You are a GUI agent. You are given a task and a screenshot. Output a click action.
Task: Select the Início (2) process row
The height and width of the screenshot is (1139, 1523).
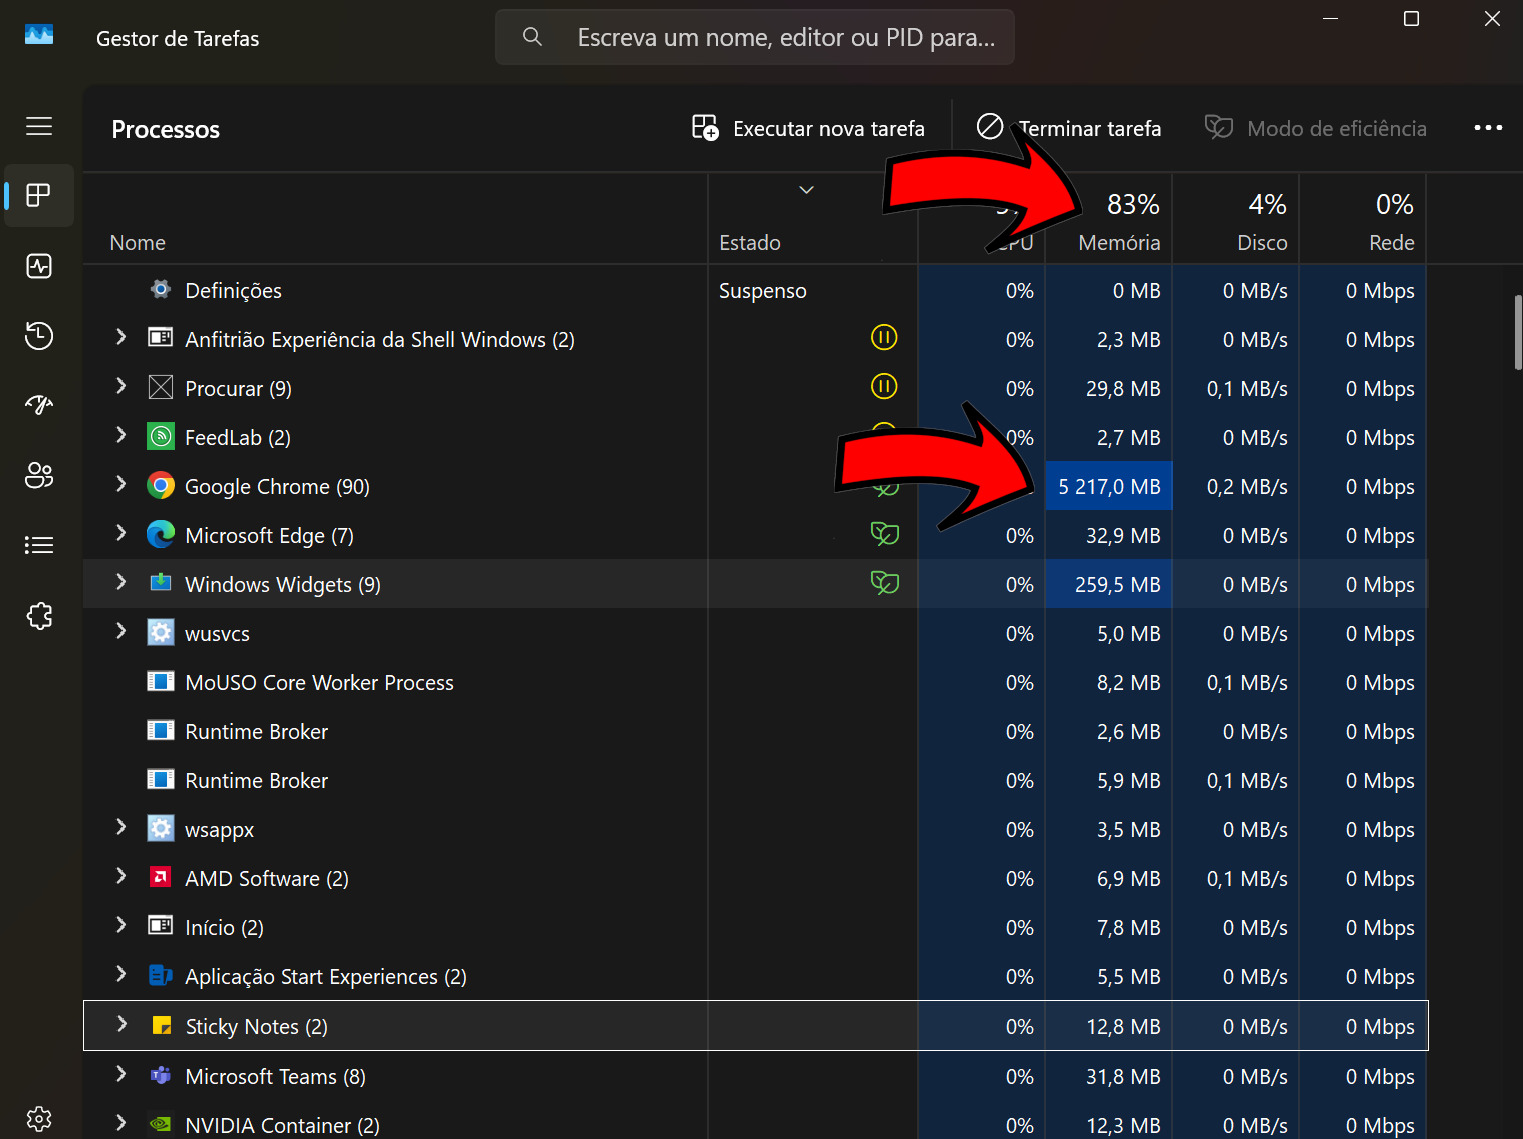pos(755,928)
